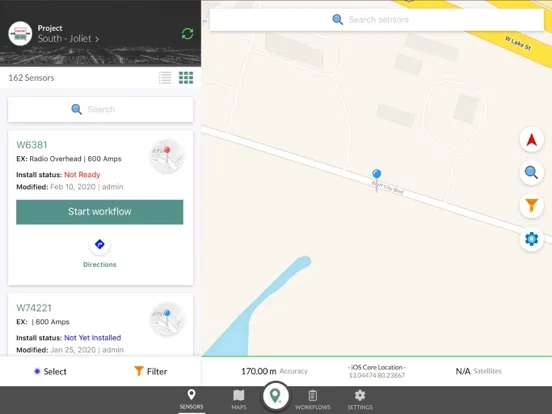The image size is (552, 414).
Task: Tap the center add-location pin button
Action: pyautogui.click(x=276, y=396)
